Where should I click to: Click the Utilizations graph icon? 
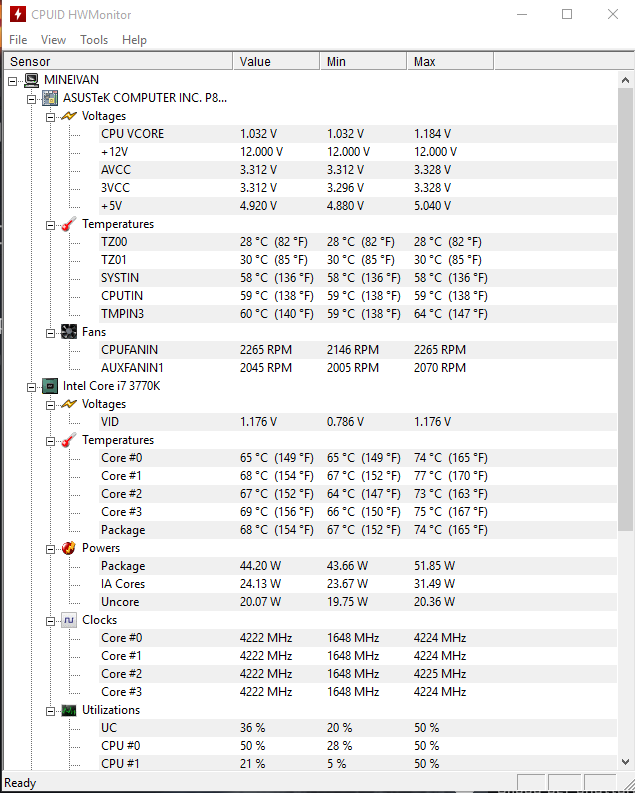[x=69, y=710]
